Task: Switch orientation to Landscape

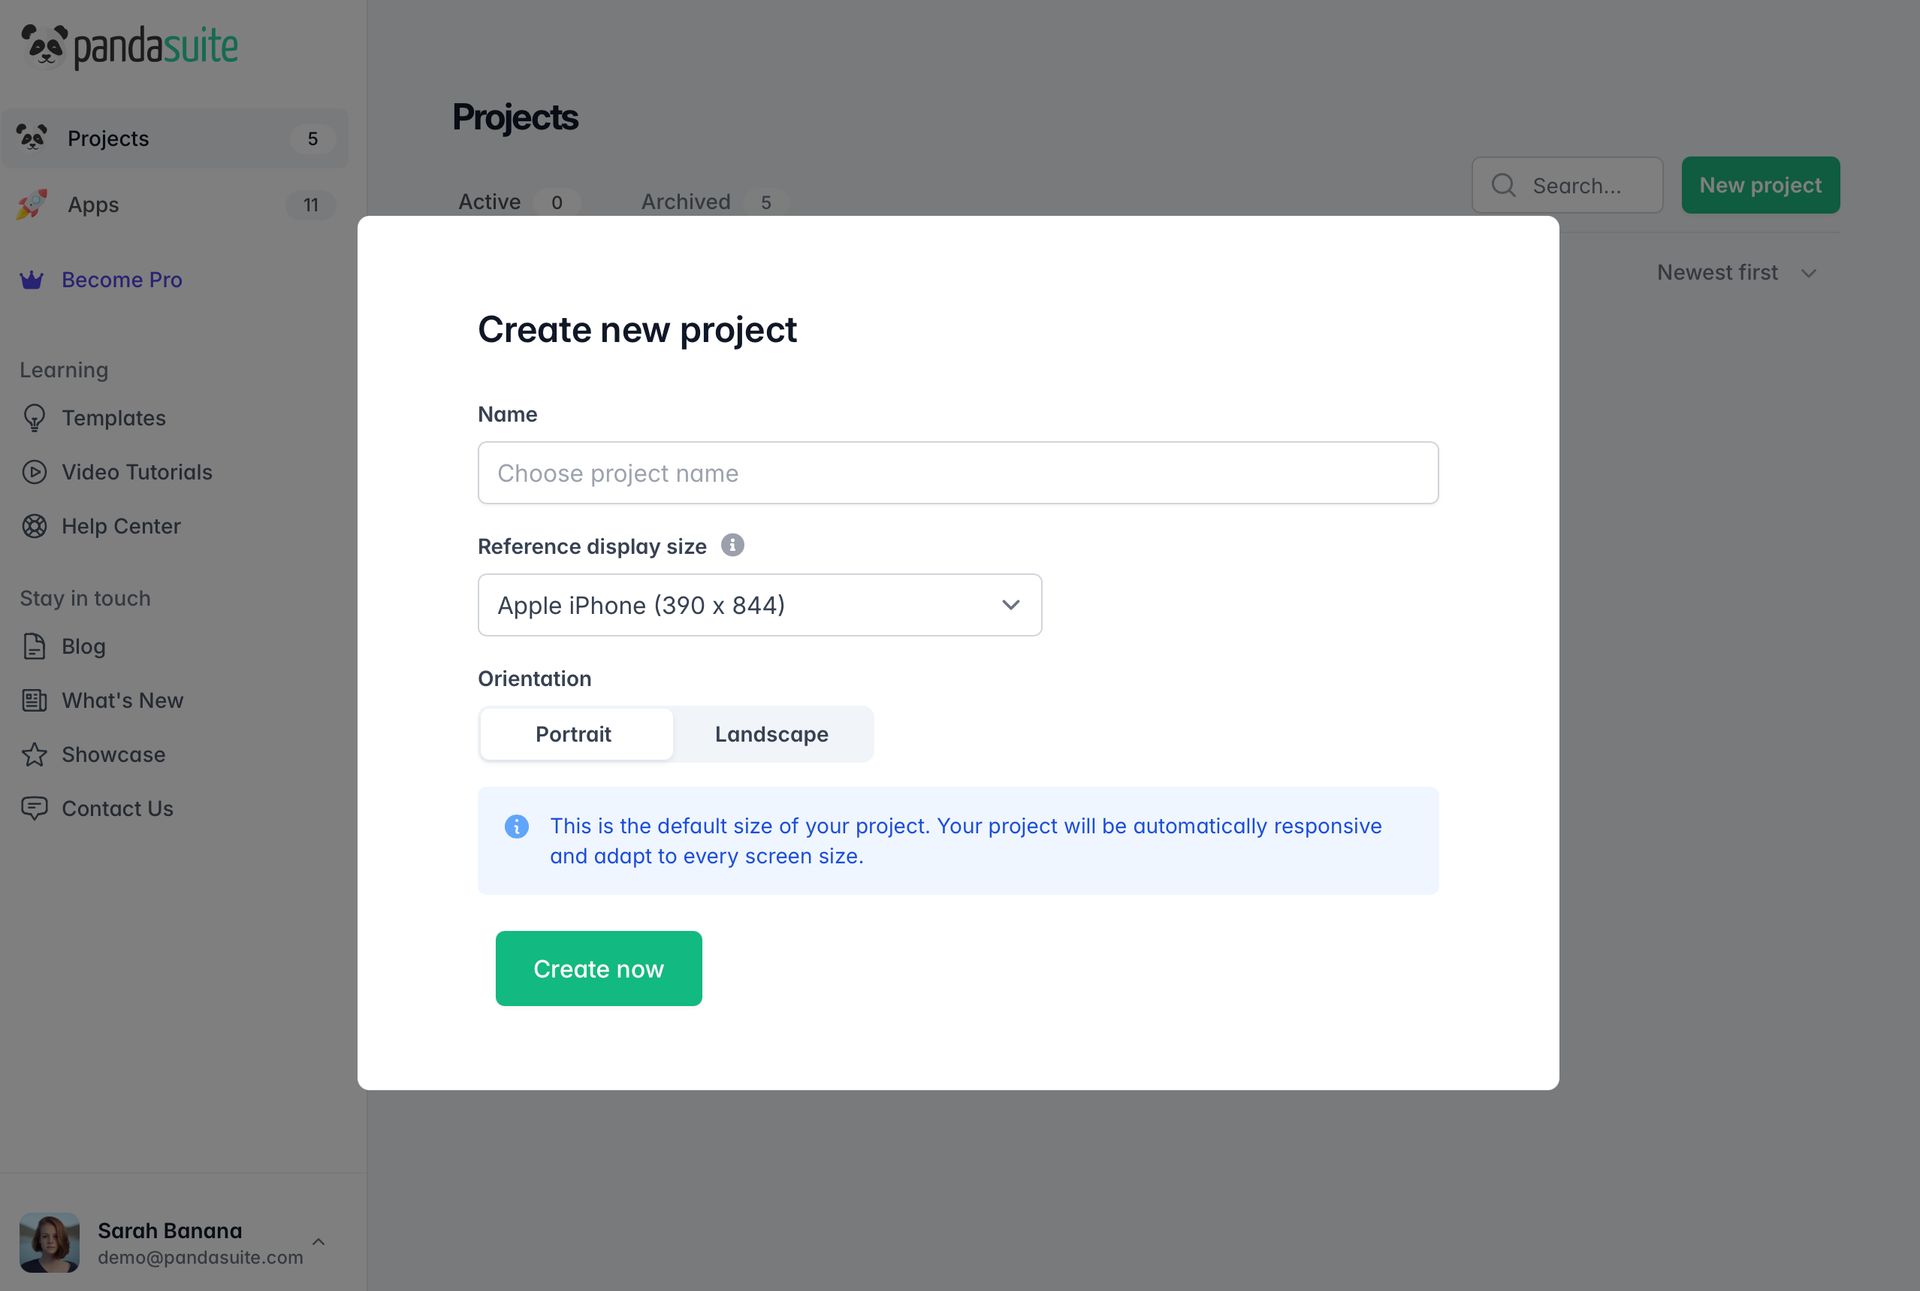Action: [771, 734]
